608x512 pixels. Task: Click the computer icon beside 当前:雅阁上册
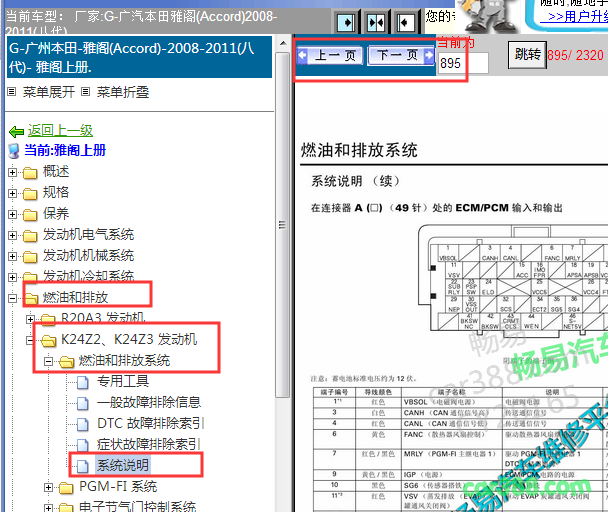tap(14, 151)
